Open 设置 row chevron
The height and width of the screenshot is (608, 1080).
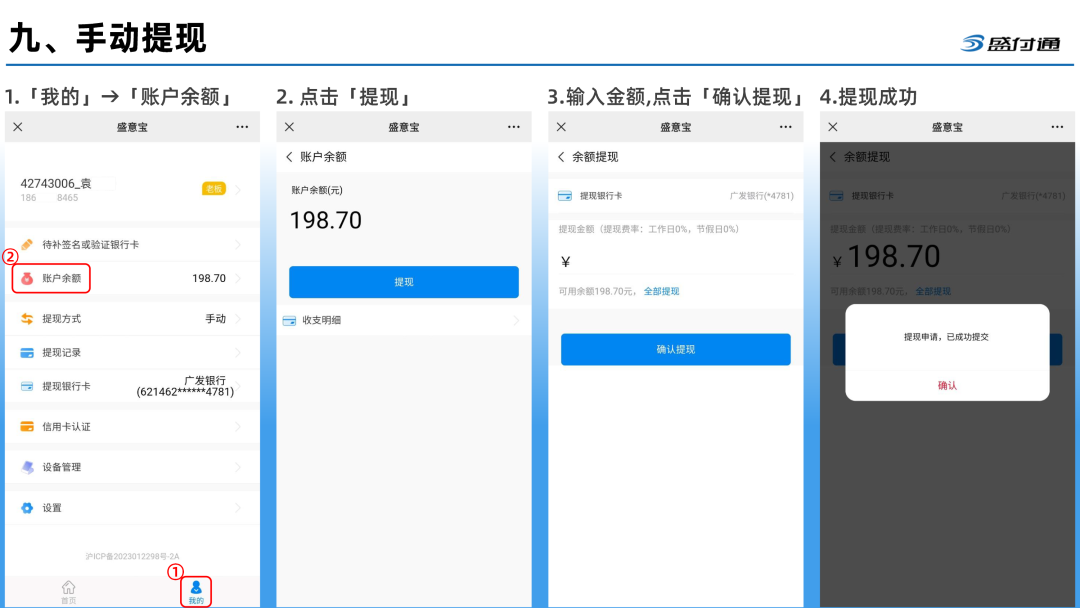pyautogui.click(x=238, y=507)
